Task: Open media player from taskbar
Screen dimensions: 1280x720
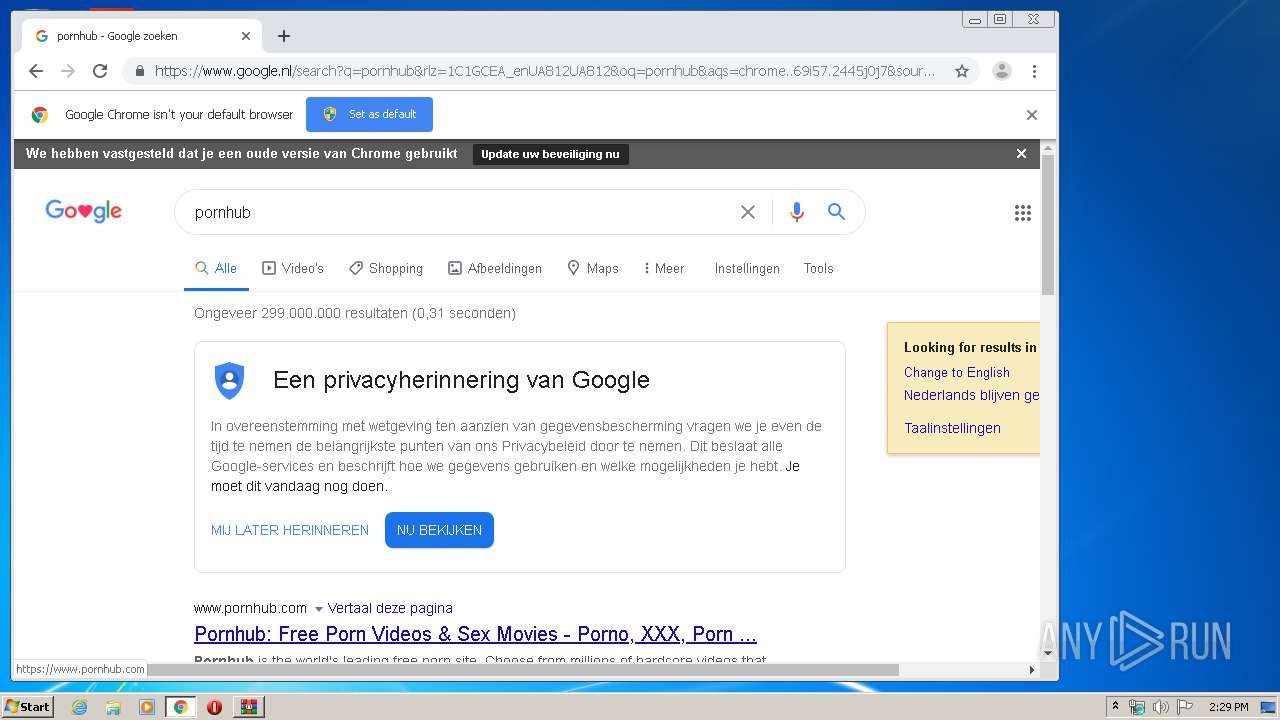Action: [x=147, y=707]
